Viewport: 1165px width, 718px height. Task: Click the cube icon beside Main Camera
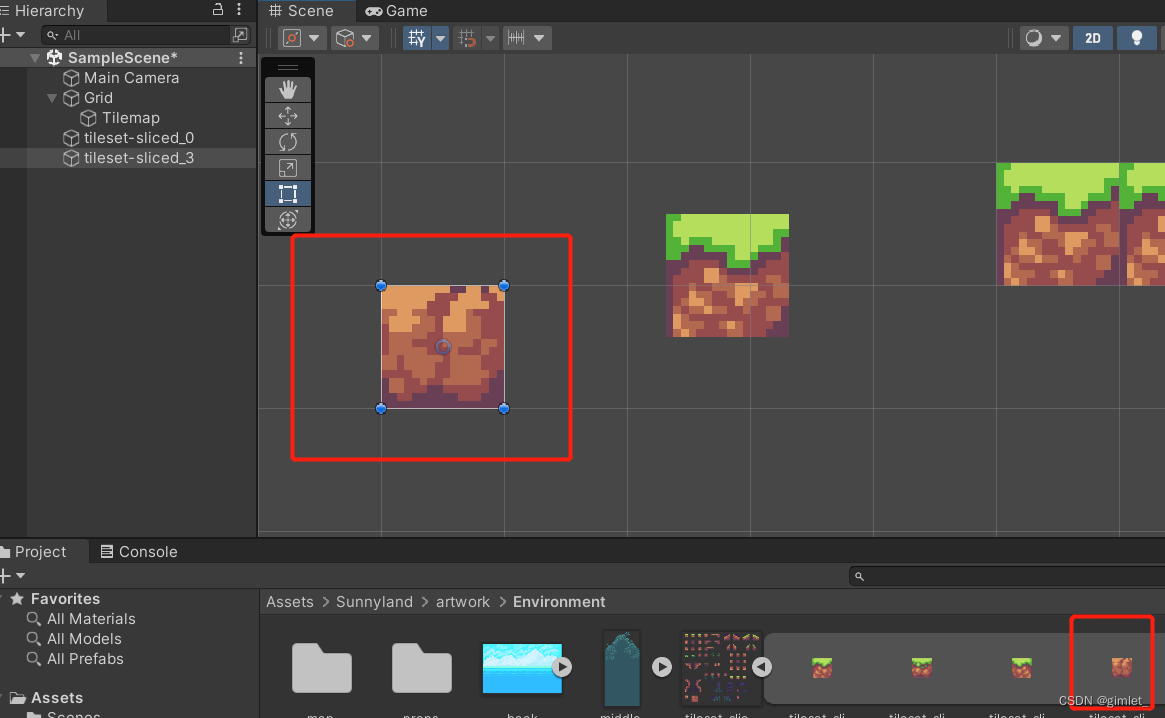pyautogui.click(x=71, y=78)
